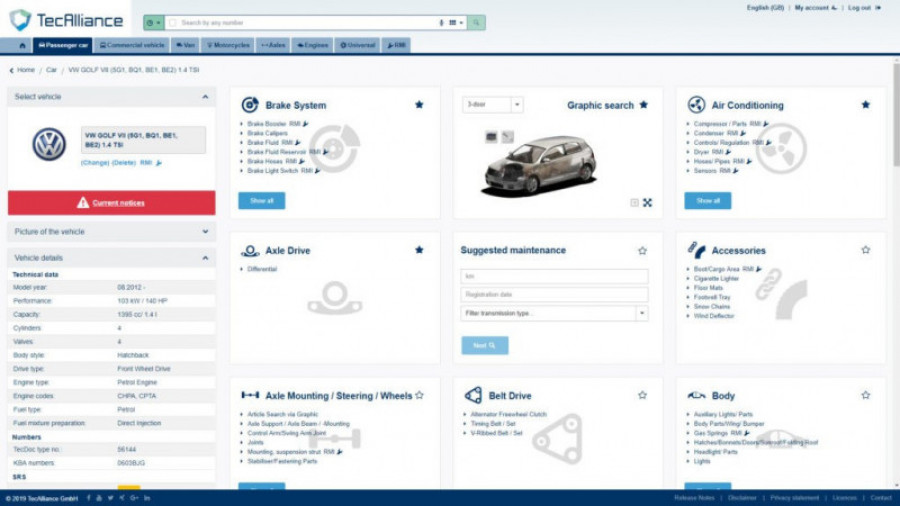Click RMI wrench icon next to Brake Booster
This screenshot has height=506, width=900.
(305, 124)
